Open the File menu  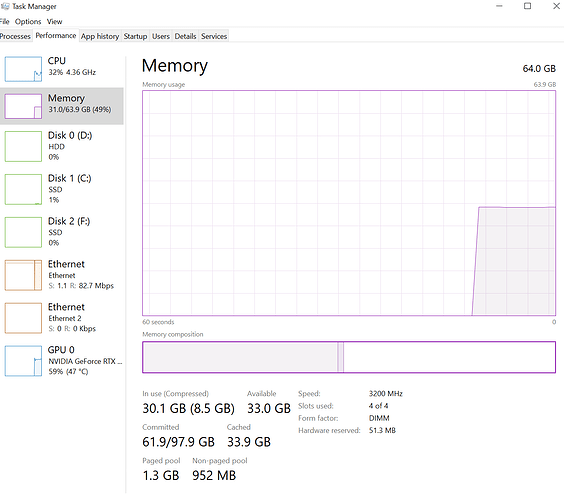[4, 22]
